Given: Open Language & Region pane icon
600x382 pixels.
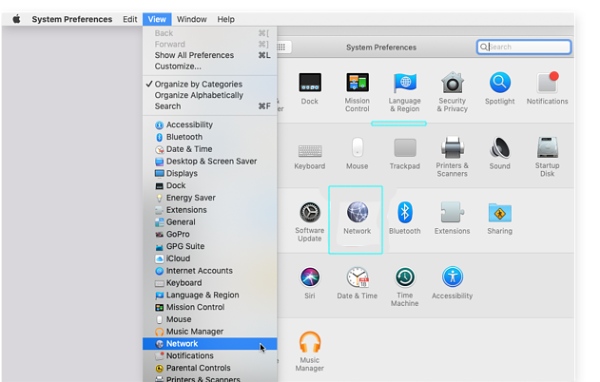Looking at the screenshot, I should pos(405,83).
